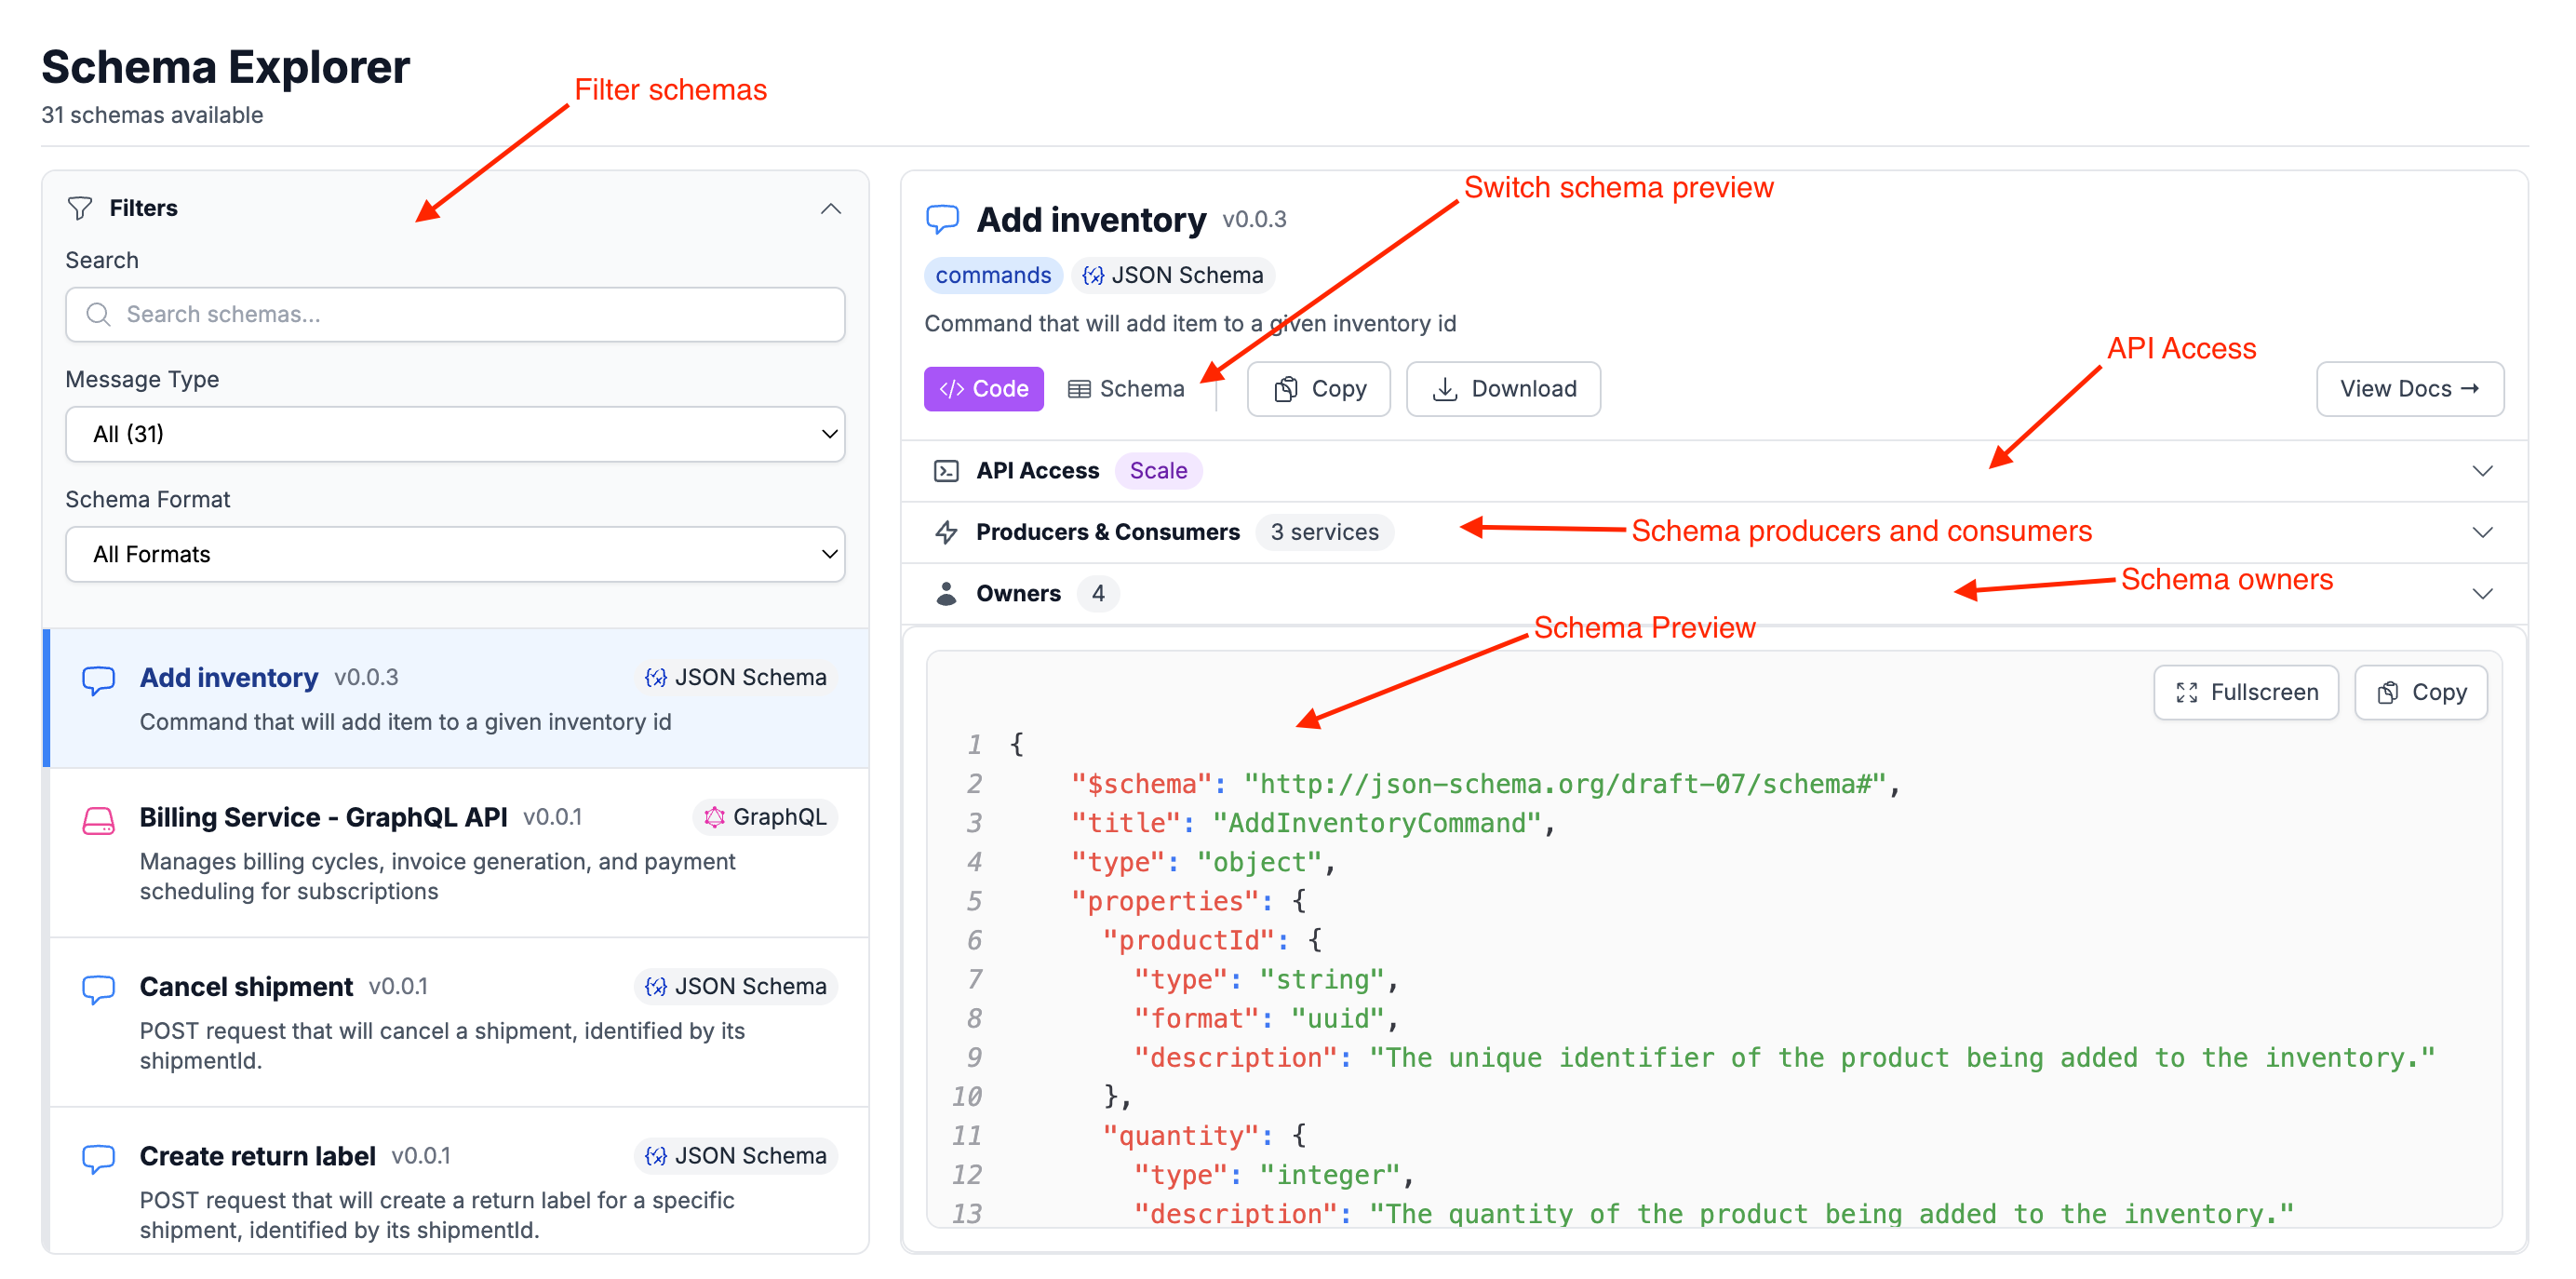Click the GraphQL format badge
This screenshot has height=1279, width=2576.
(765, 817)
